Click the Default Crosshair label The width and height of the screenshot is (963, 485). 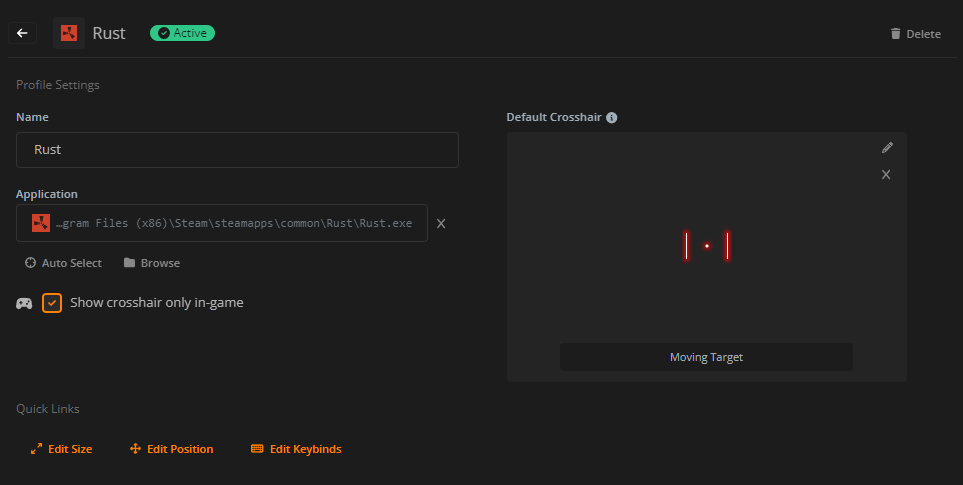click(554, 117)
